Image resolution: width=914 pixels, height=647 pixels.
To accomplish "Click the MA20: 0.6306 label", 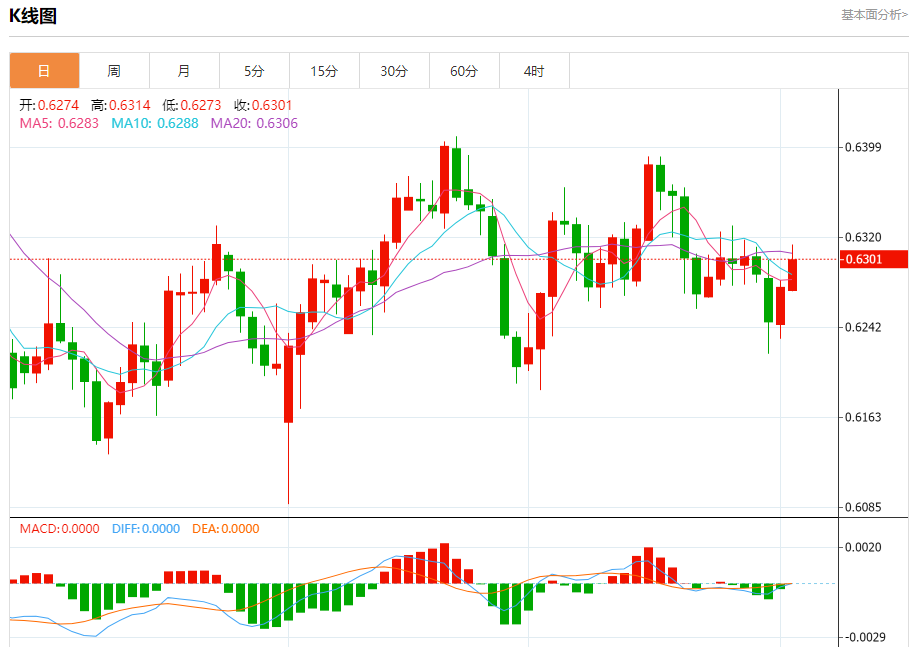I will [254, 124].
